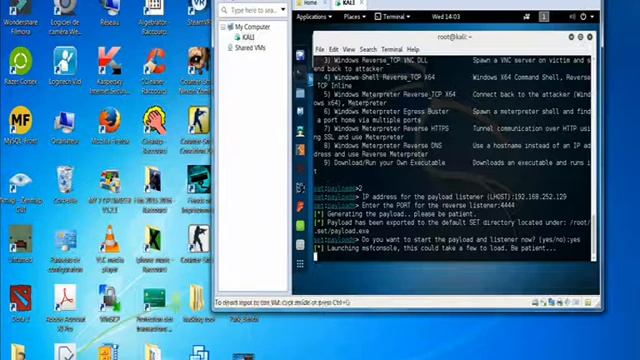Click workspace indicator 1 in the Kali top bar
The width and height of the screenshot is (640, 360).
(x=544, y=17)
